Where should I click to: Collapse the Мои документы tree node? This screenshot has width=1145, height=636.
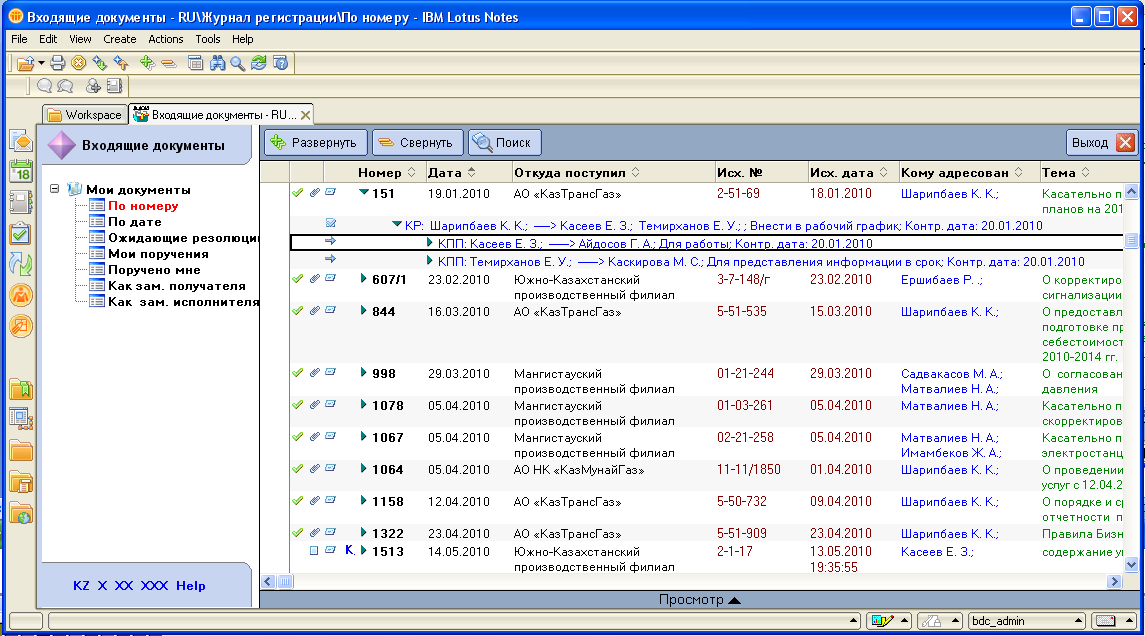click(54, 190)
